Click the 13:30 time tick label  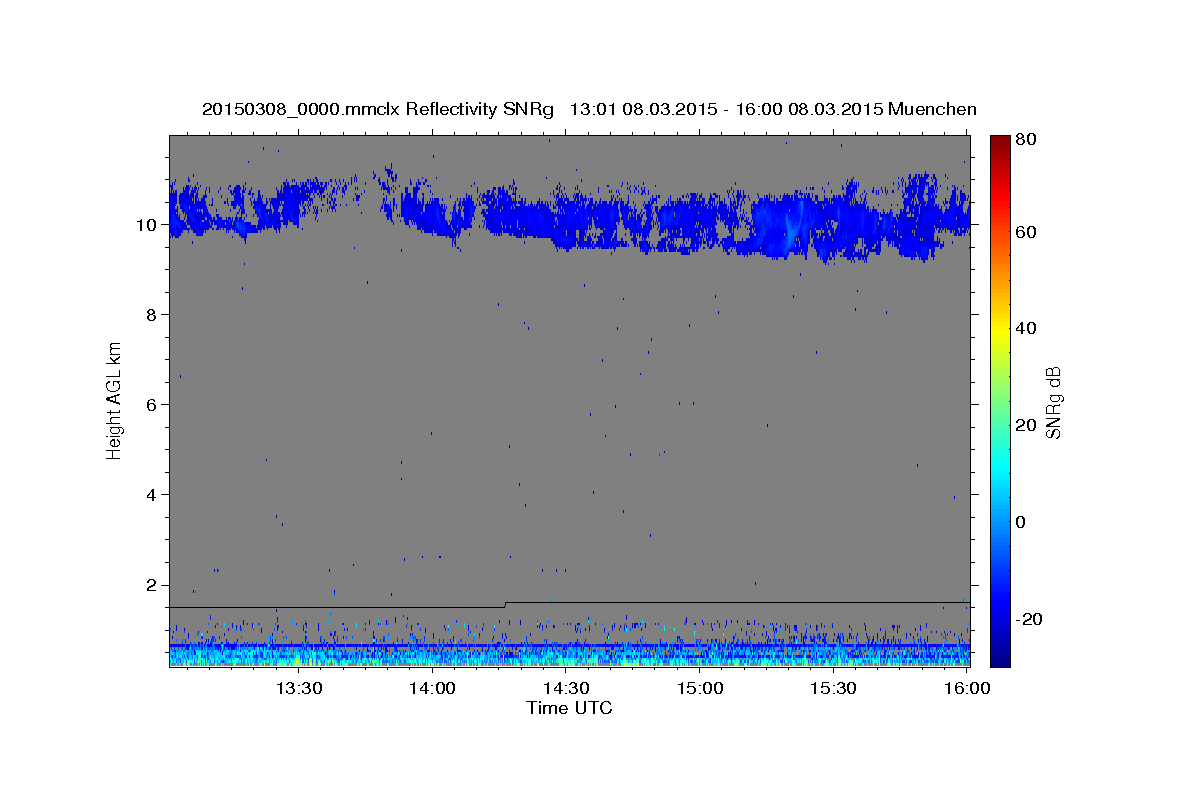(x=298, y=688)
